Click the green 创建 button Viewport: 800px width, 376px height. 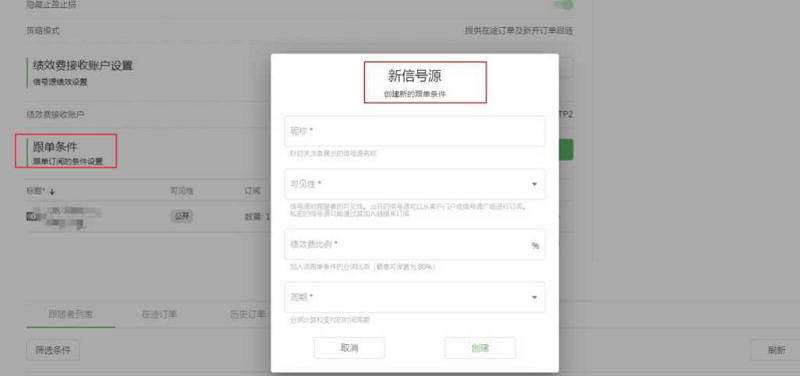coord(480,348)
